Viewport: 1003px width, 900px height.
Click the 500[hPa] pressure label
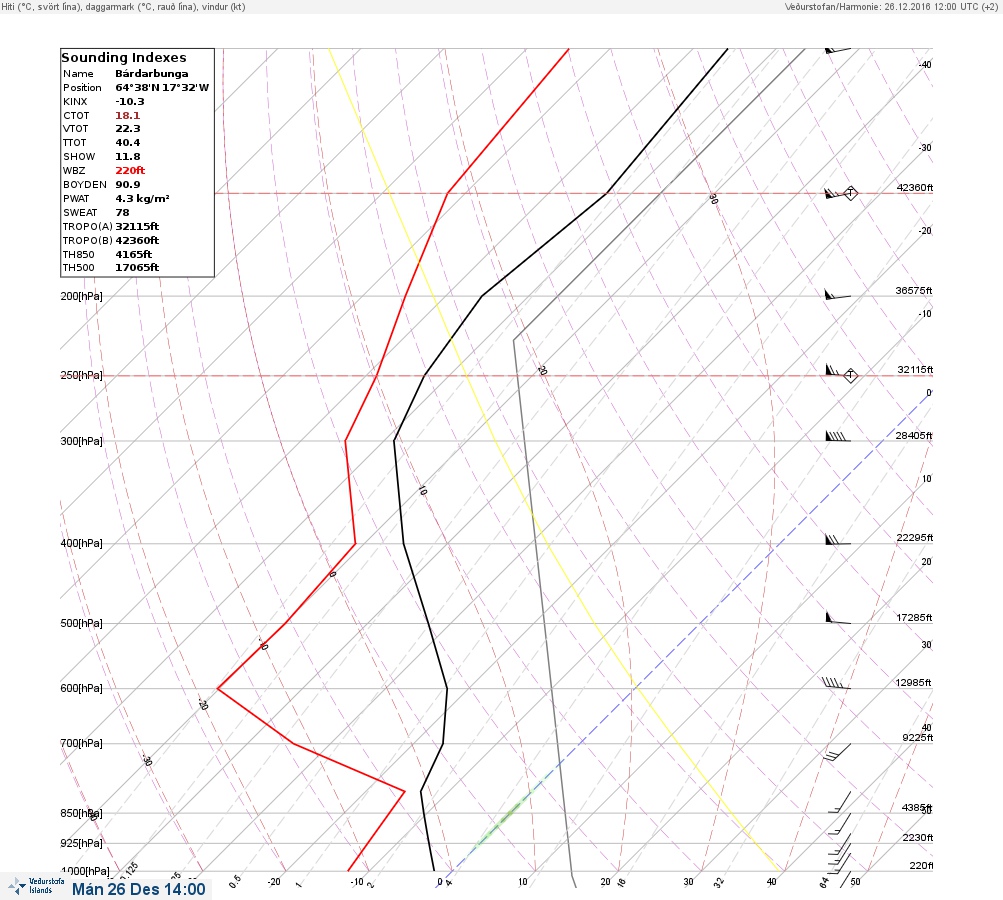[81, 624]
